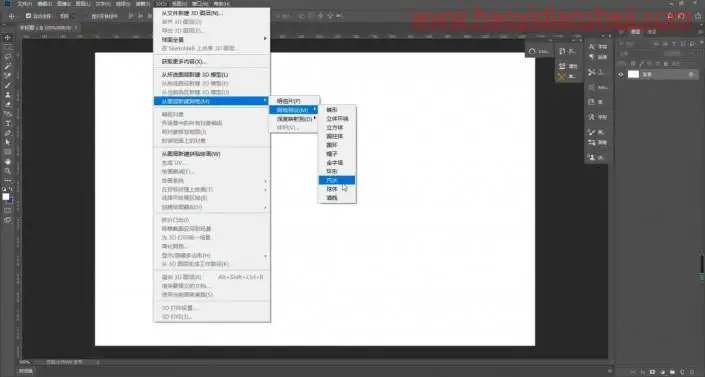Click the background color swatch
Image resolution: width=705 pixels, height=377 pixels.
point(10,201)
